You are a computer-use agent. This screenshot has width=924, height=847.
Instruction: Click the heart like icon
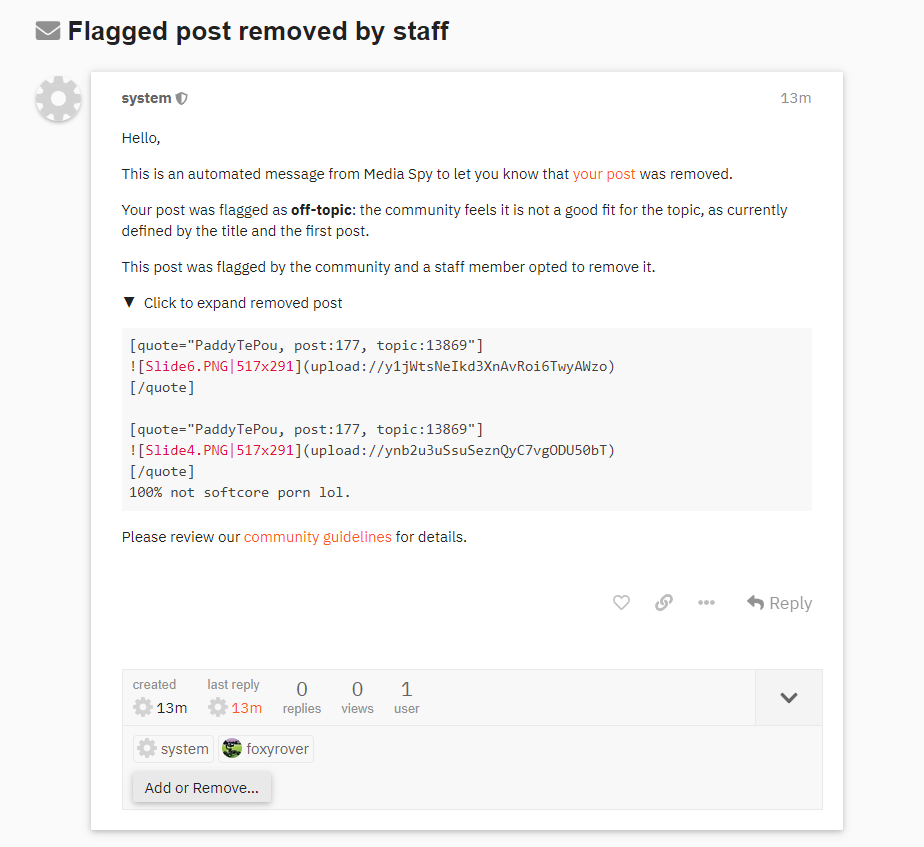point(621,603)
